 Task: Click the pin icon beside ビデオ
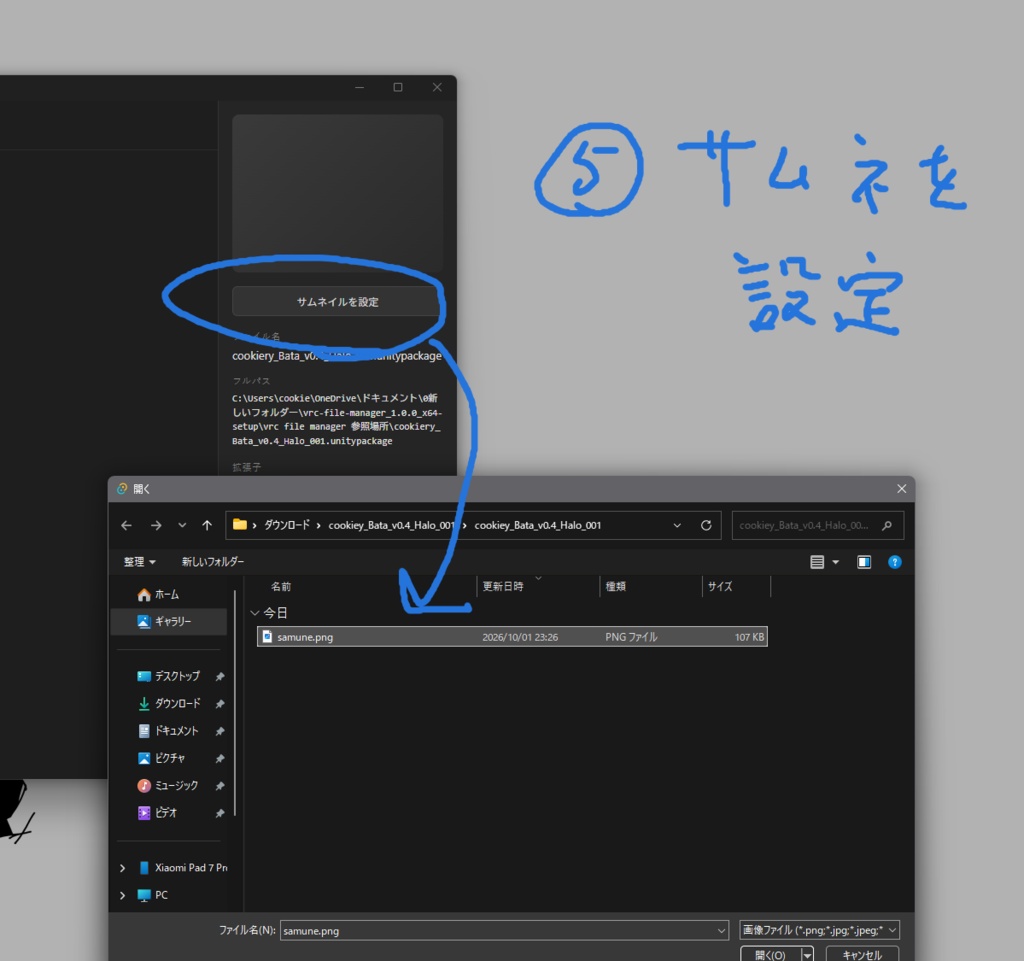point(219,813)
